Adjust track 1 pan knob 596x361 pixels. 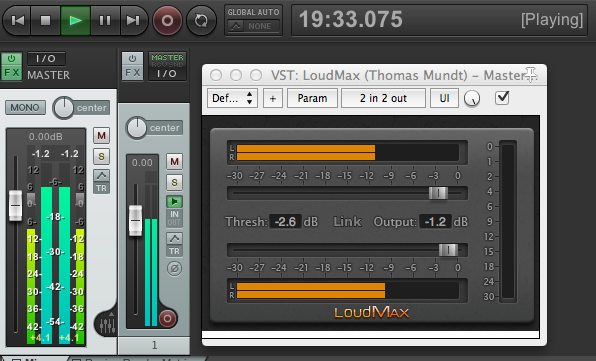[136, 128]
